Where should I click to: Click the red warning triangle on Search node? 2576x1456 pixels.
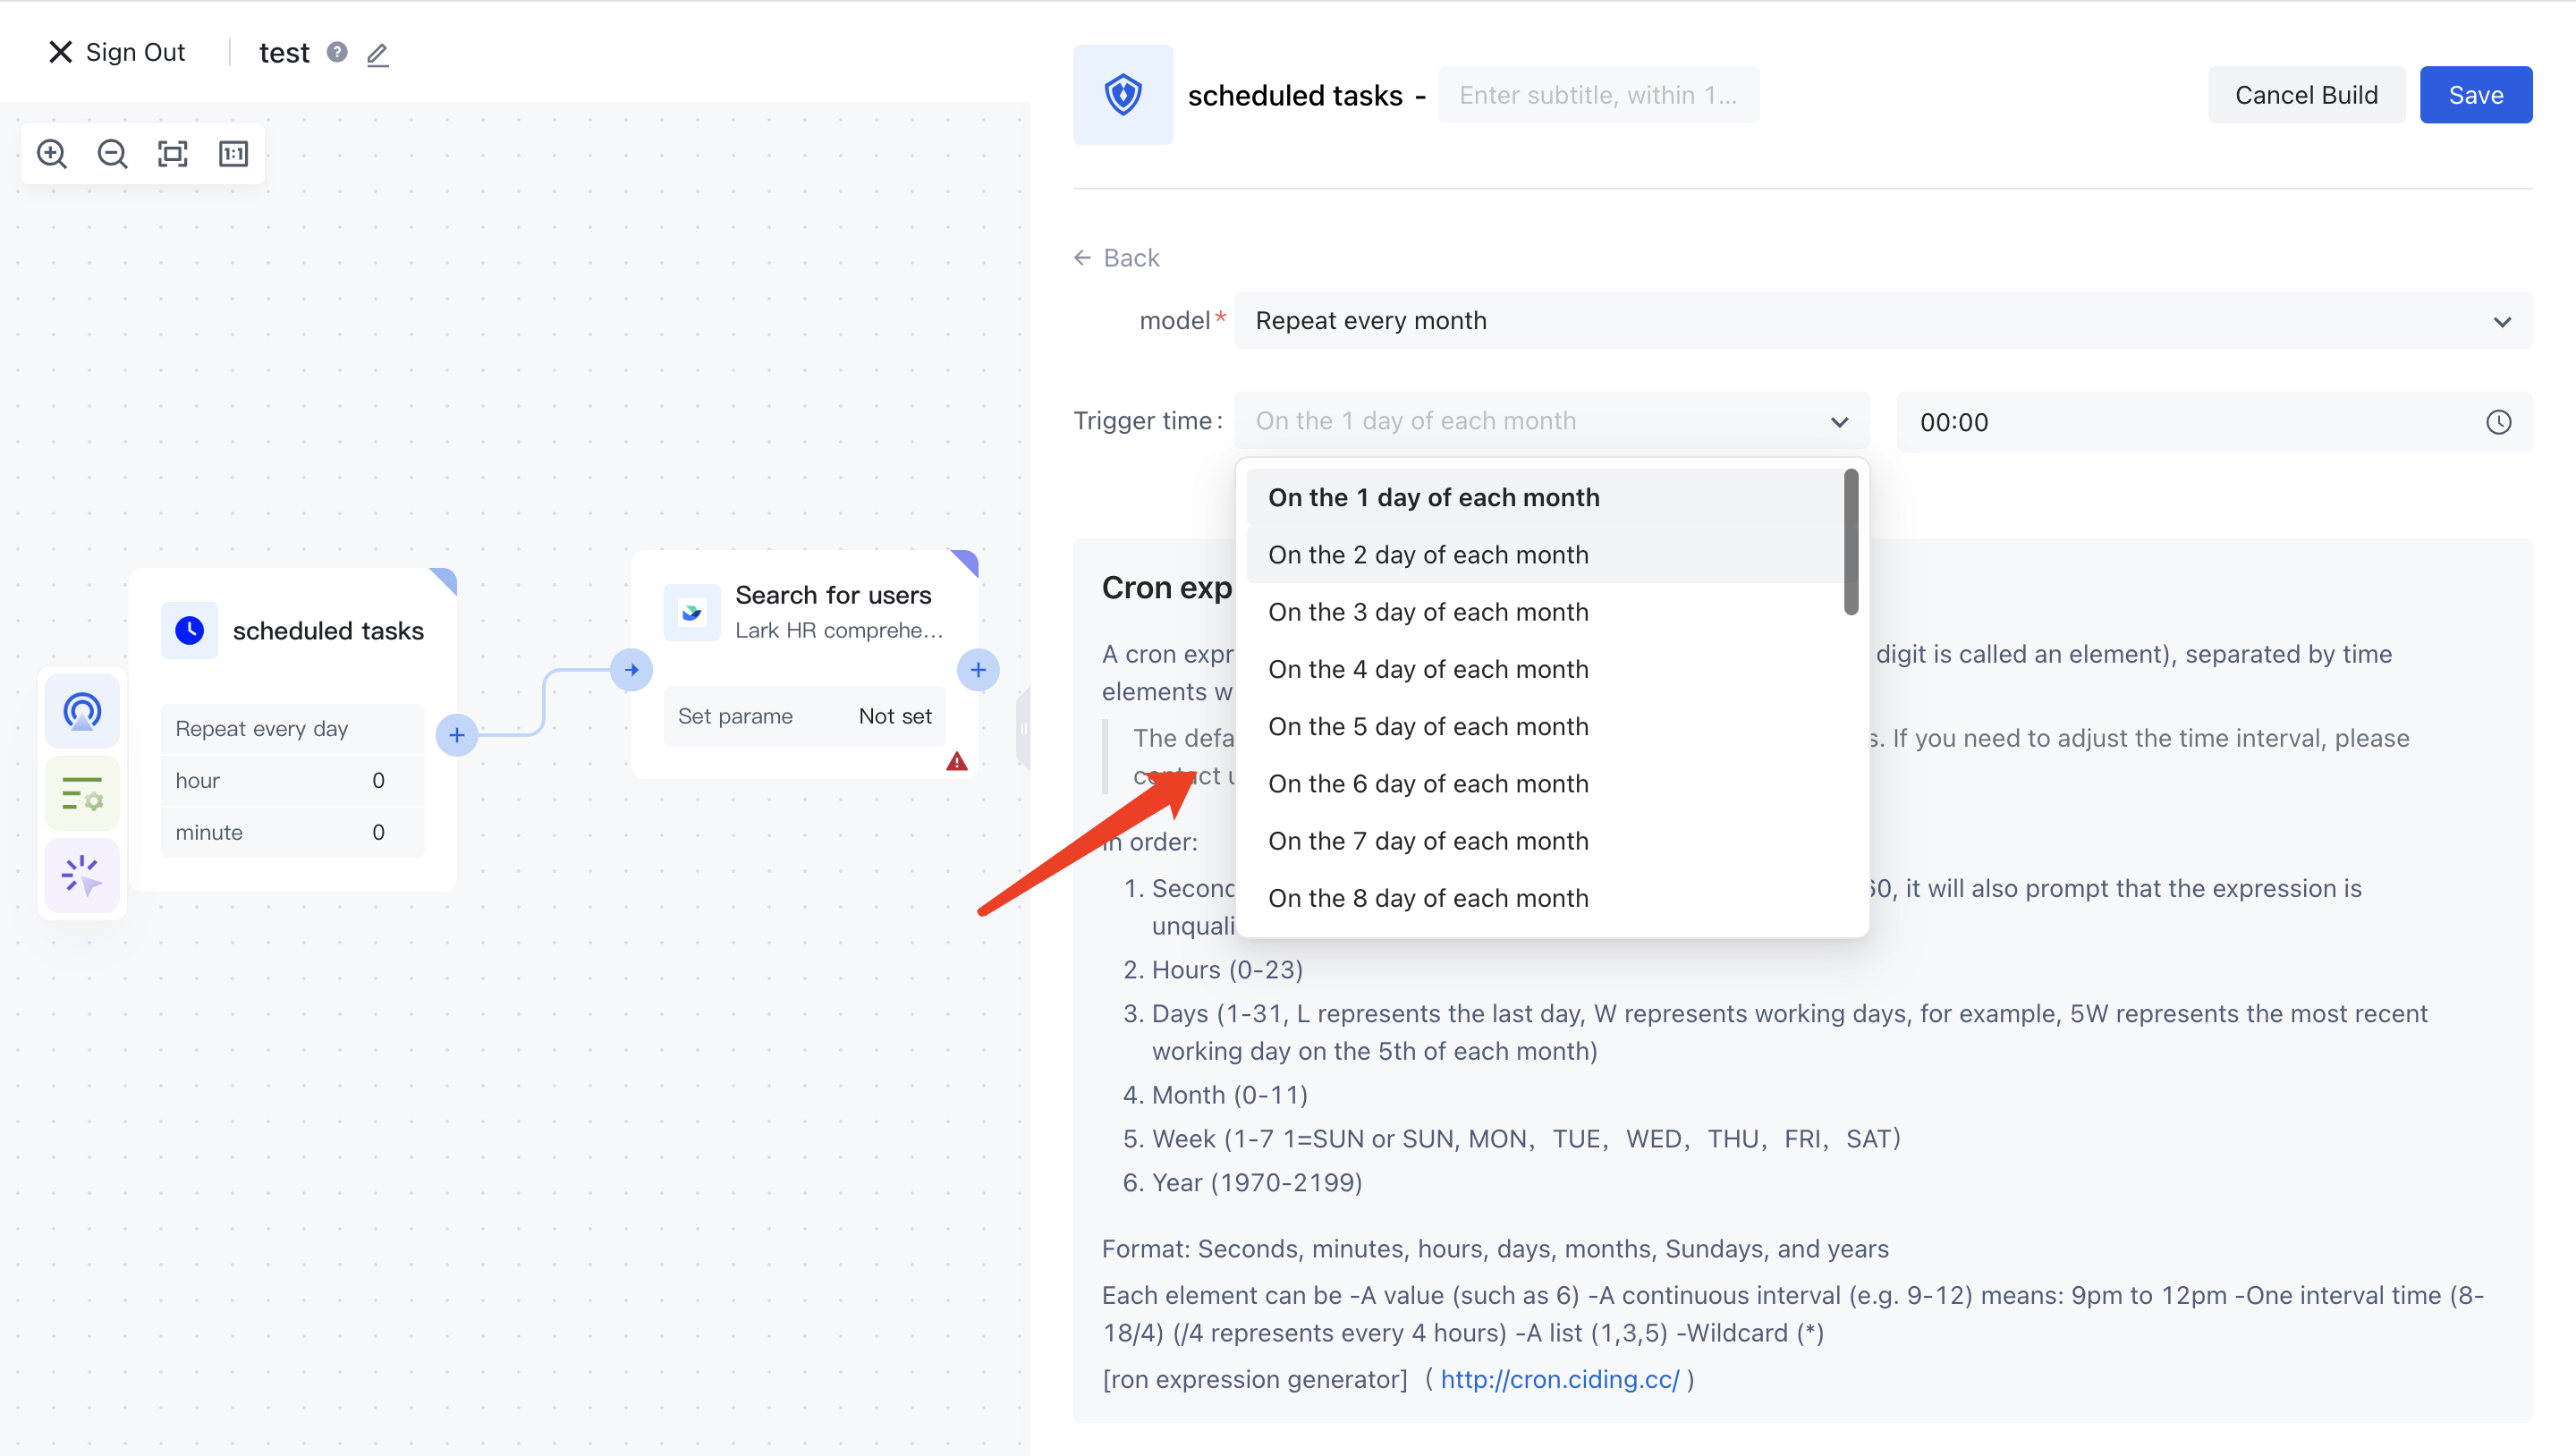click(956, 762)
